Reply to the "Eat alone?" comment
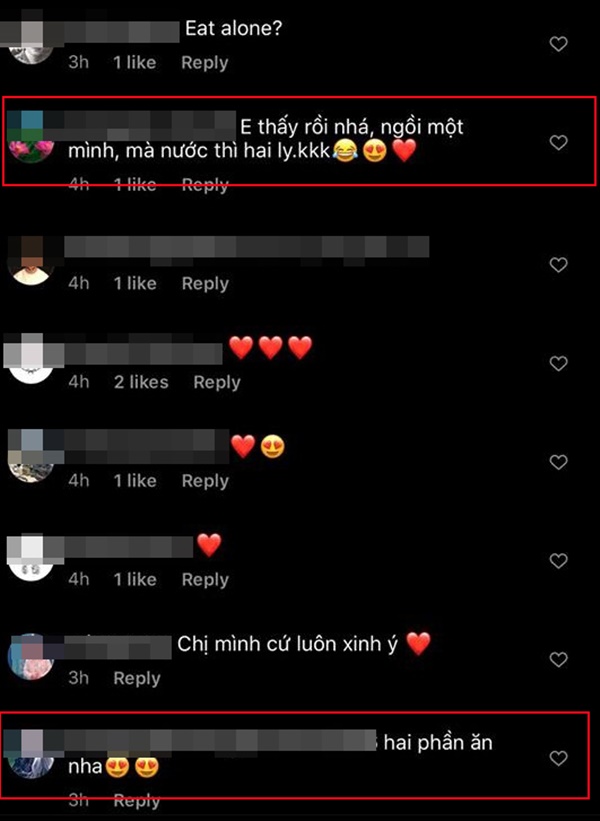The width and height of the screenshot is (600, 821). click(205, 63)
